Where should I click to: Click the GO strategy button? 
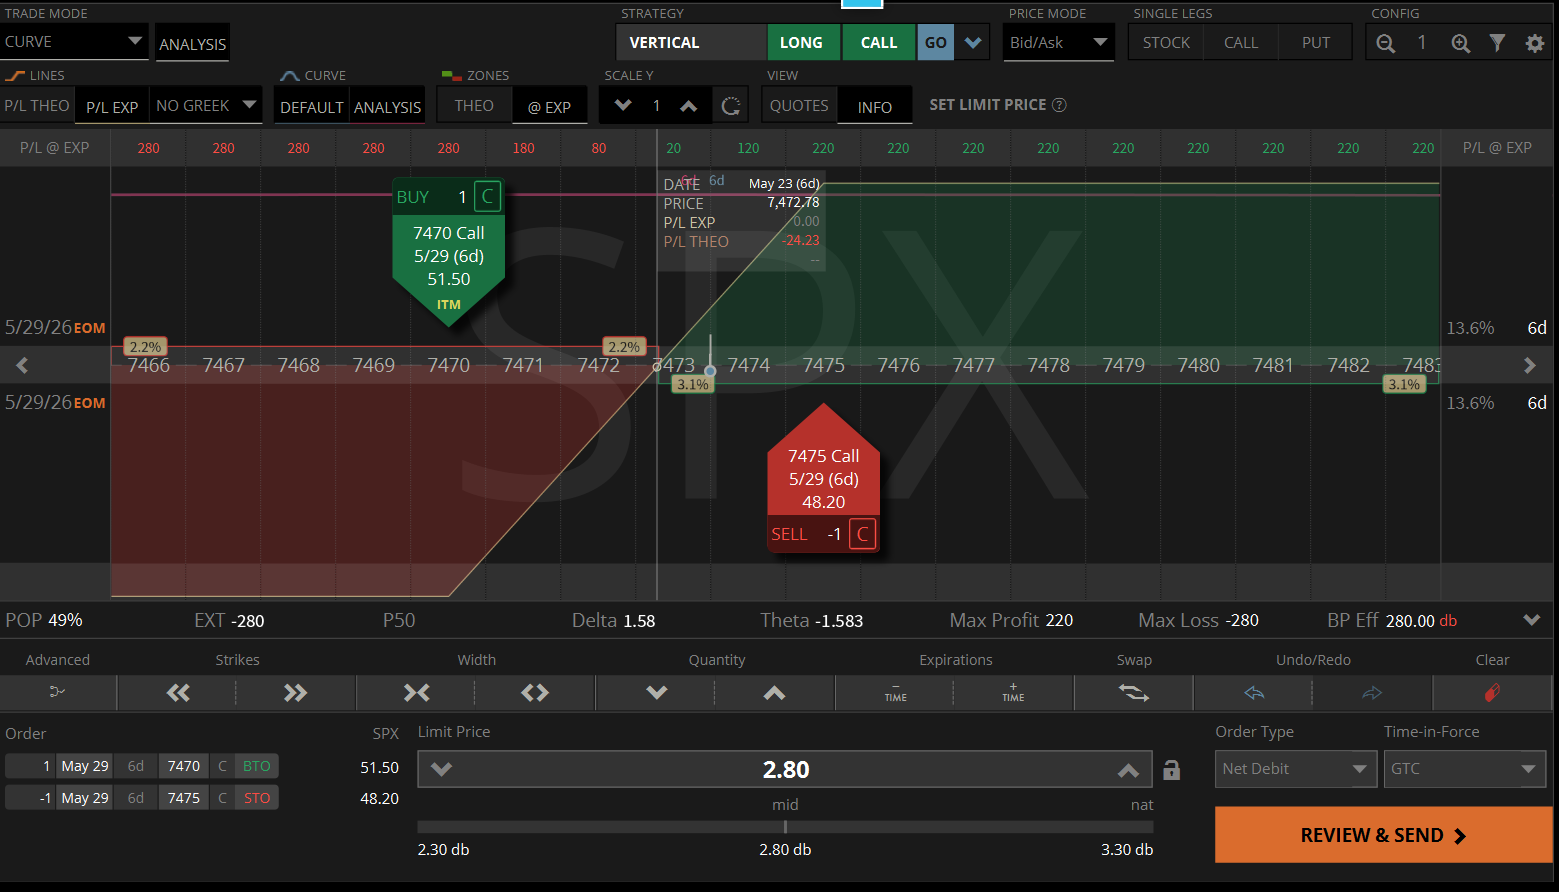click(x=936, y=43)
